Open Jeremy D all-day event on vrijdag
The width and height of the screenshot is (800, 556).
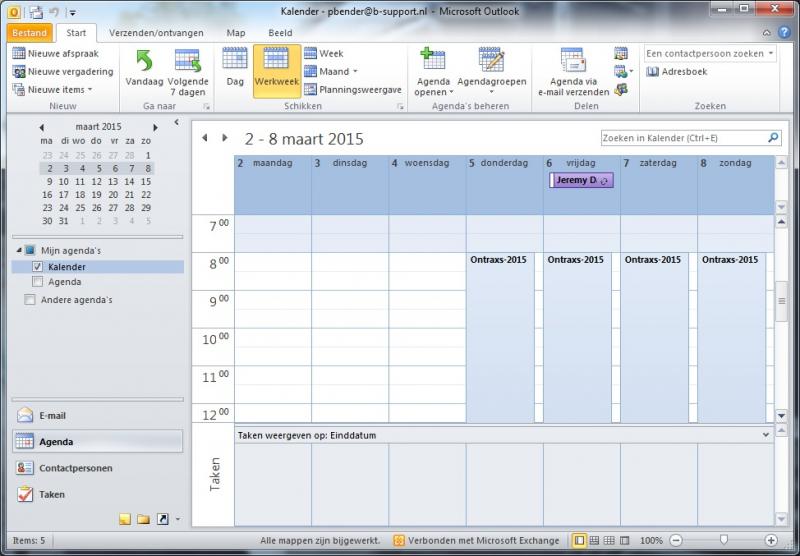tap(581, 180)
